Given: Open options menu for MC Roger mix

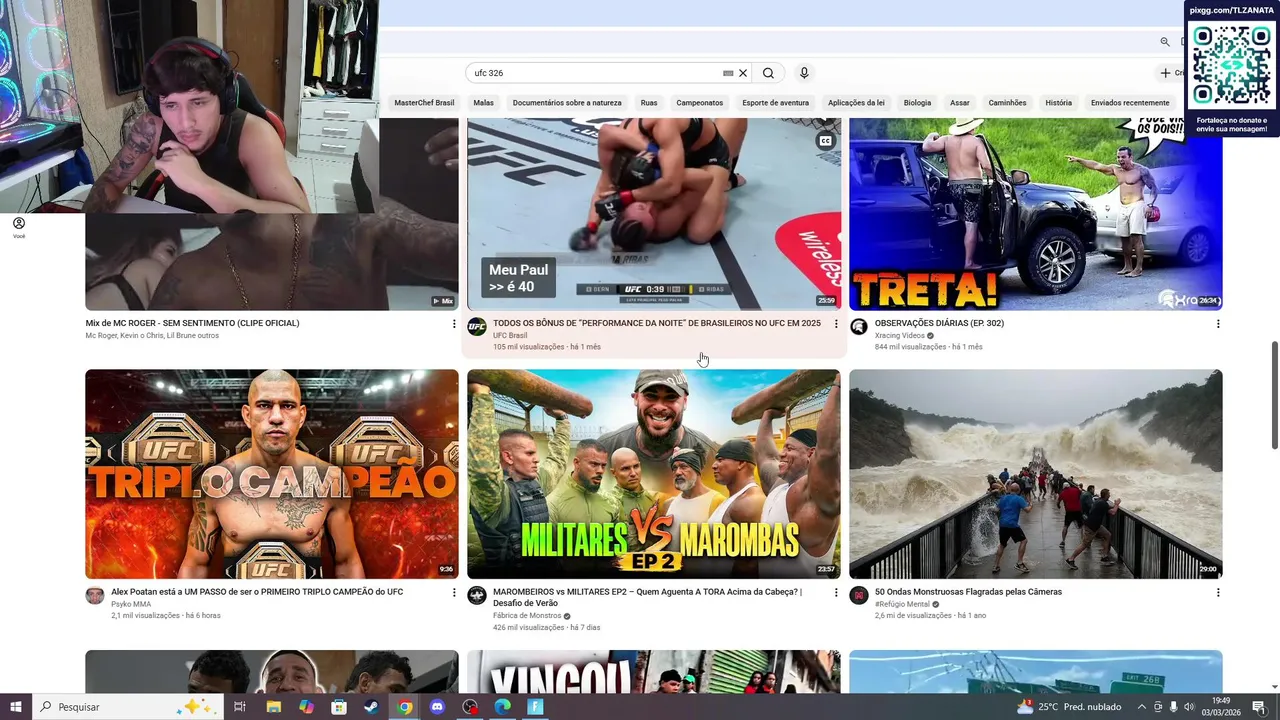Looking at the screenshot, I should pos(454,324).
